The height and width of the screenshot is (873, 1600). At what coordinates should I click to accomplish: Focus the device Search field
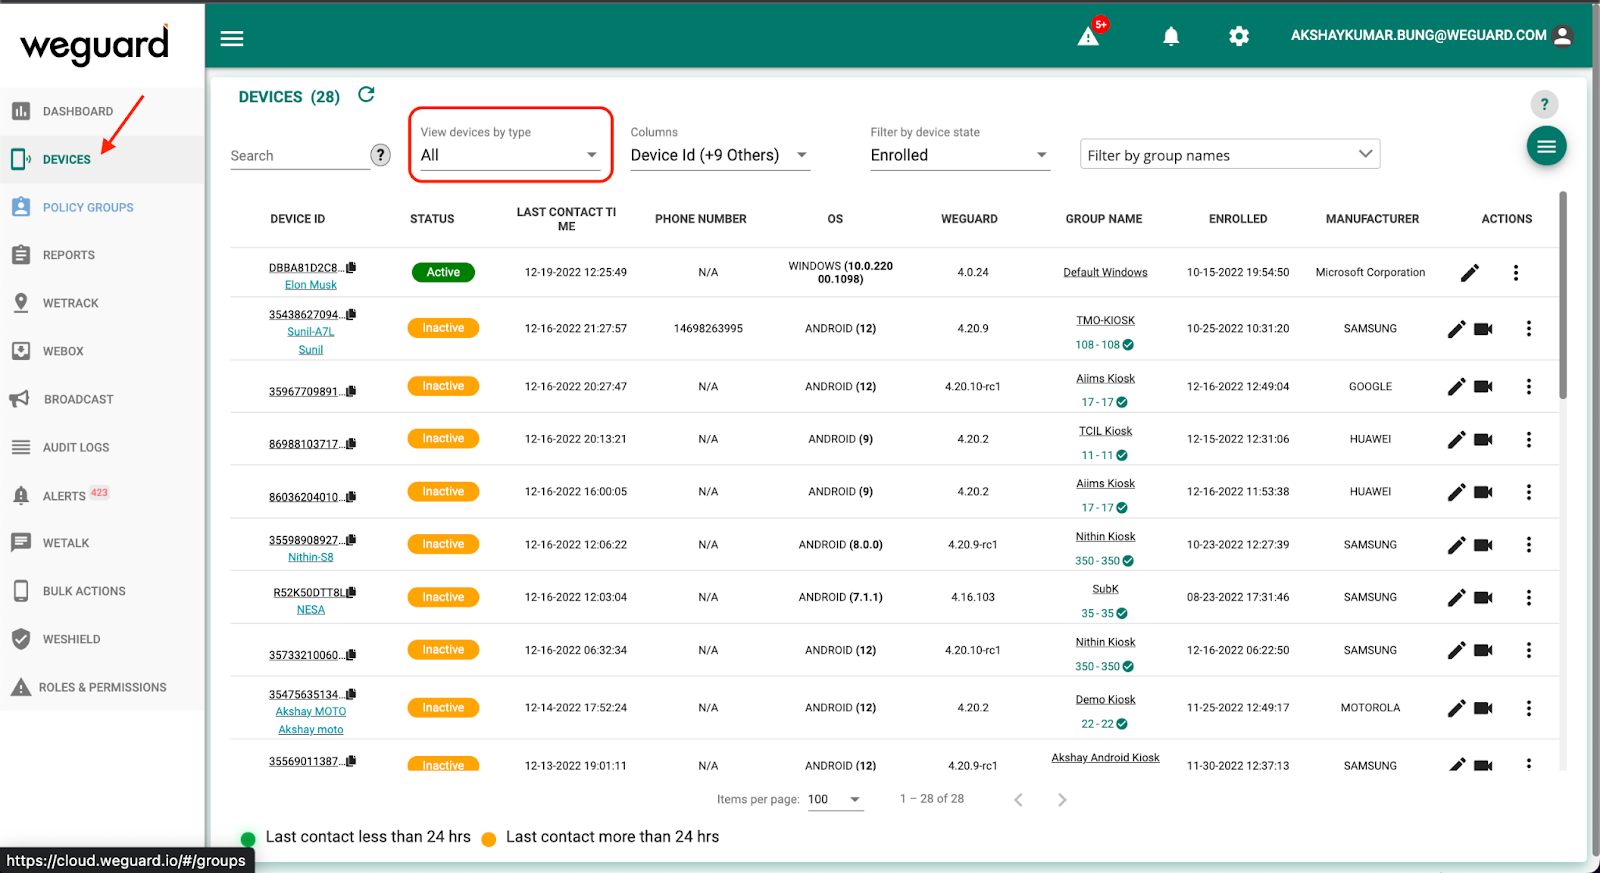(x=298, y=156)
